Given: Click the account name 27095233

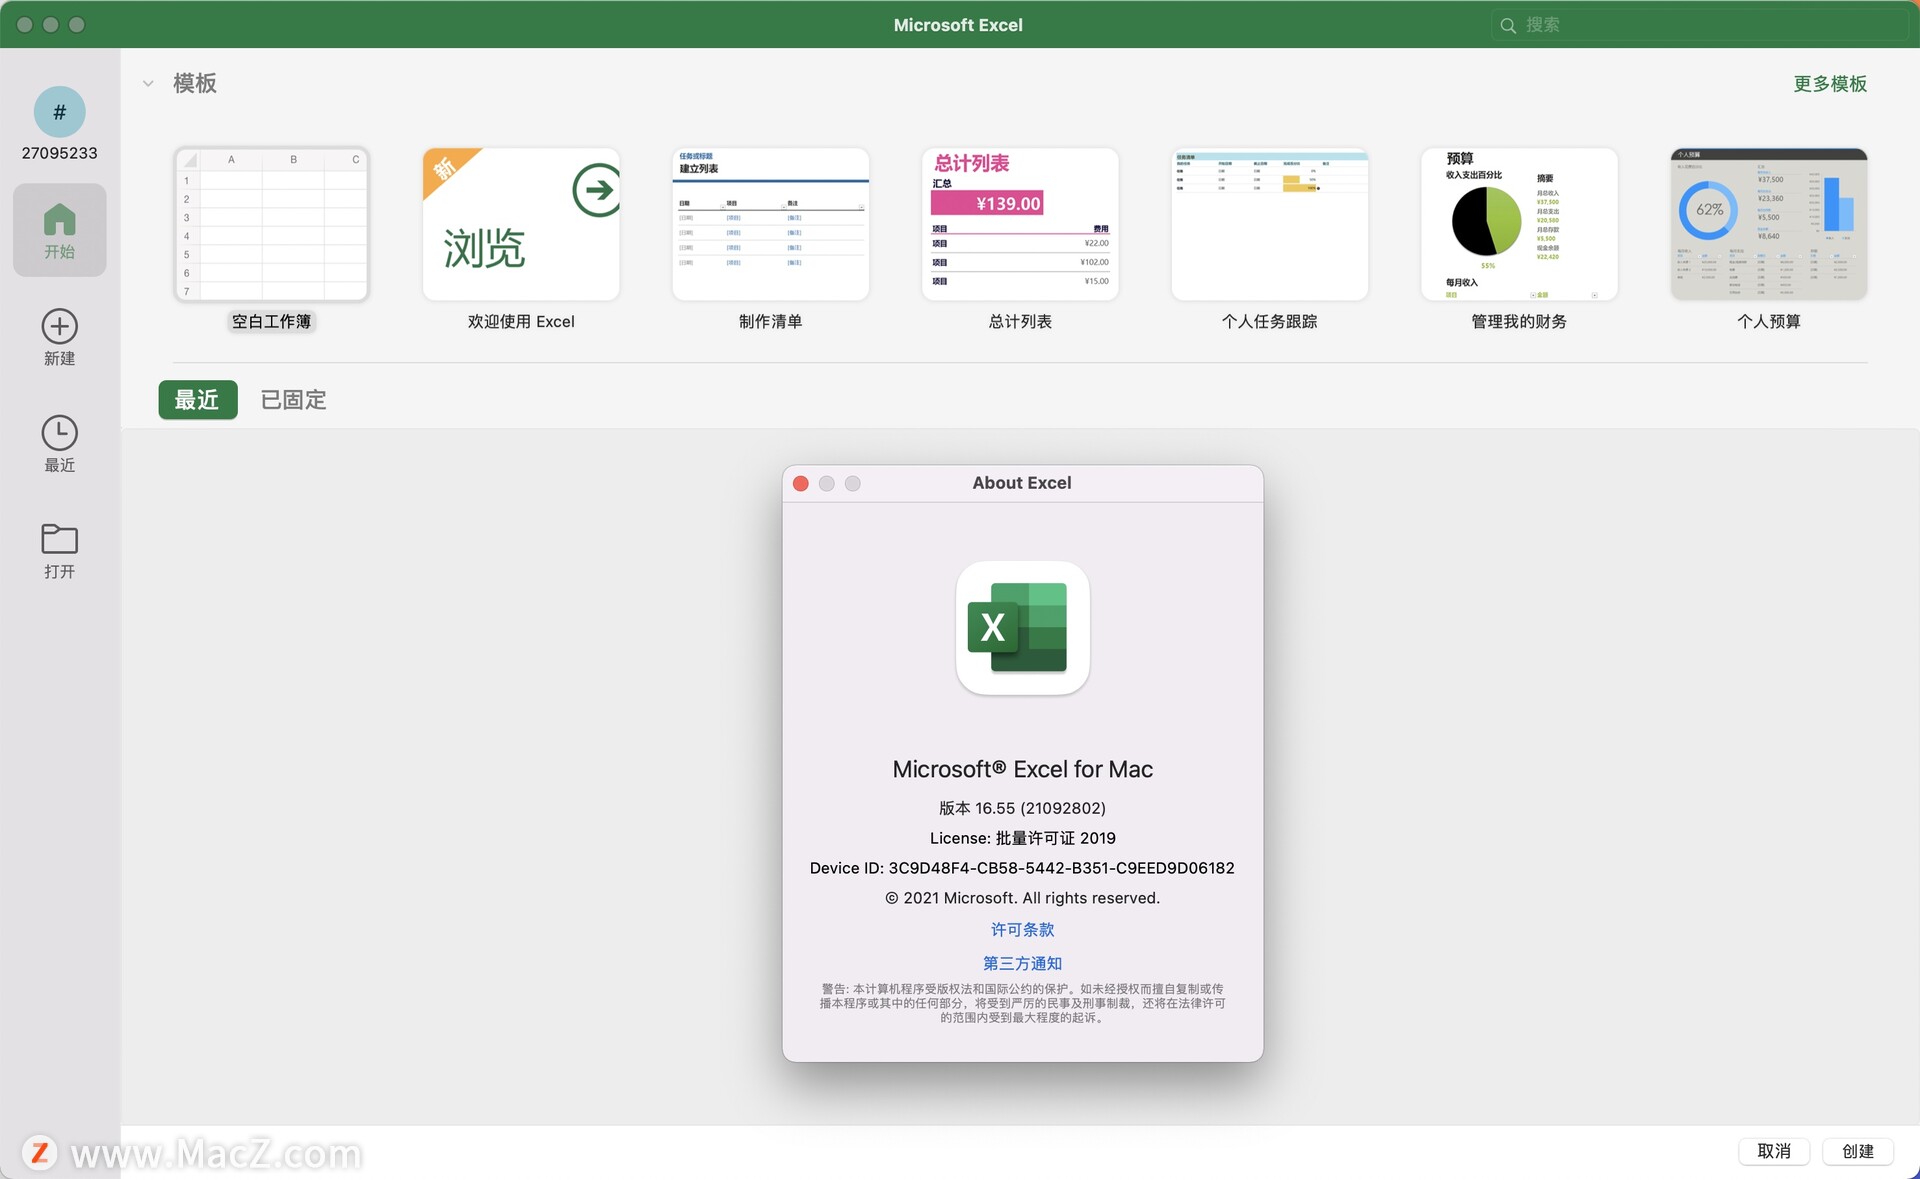Looking at the screenshot, I should [x=59, y=153].
